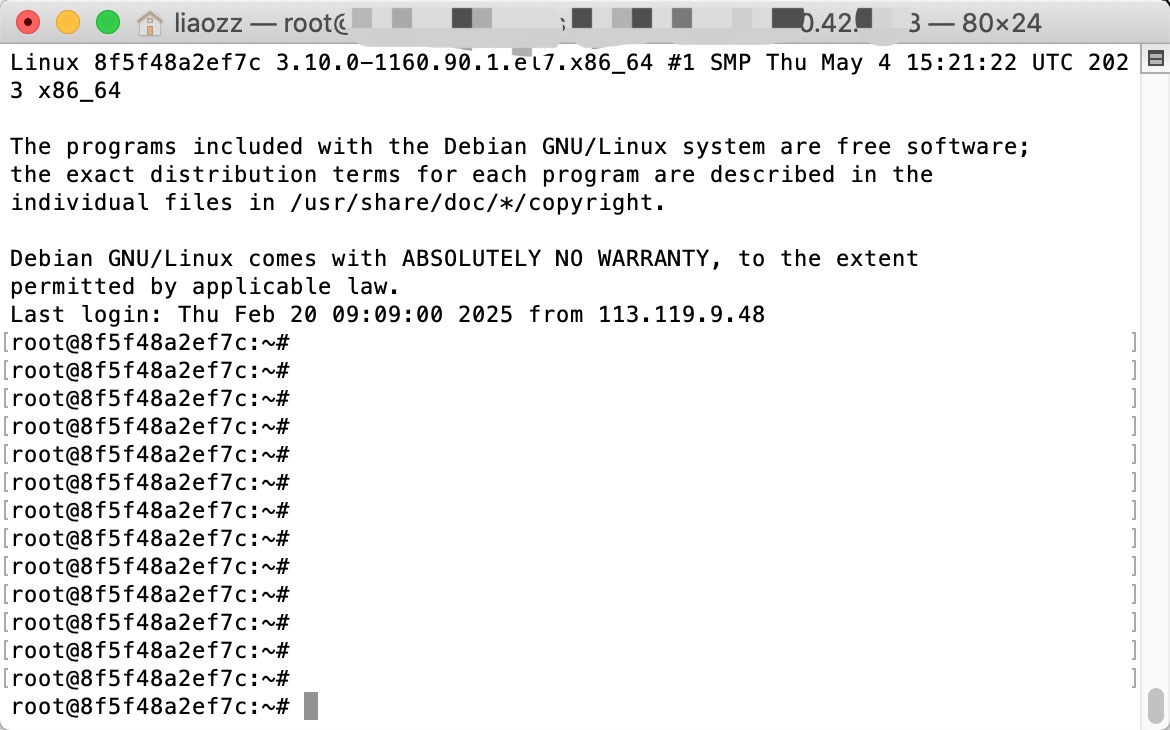Click the left bracket mark of the first prompt
The image size is (1170, 730).
click(6, 343)
